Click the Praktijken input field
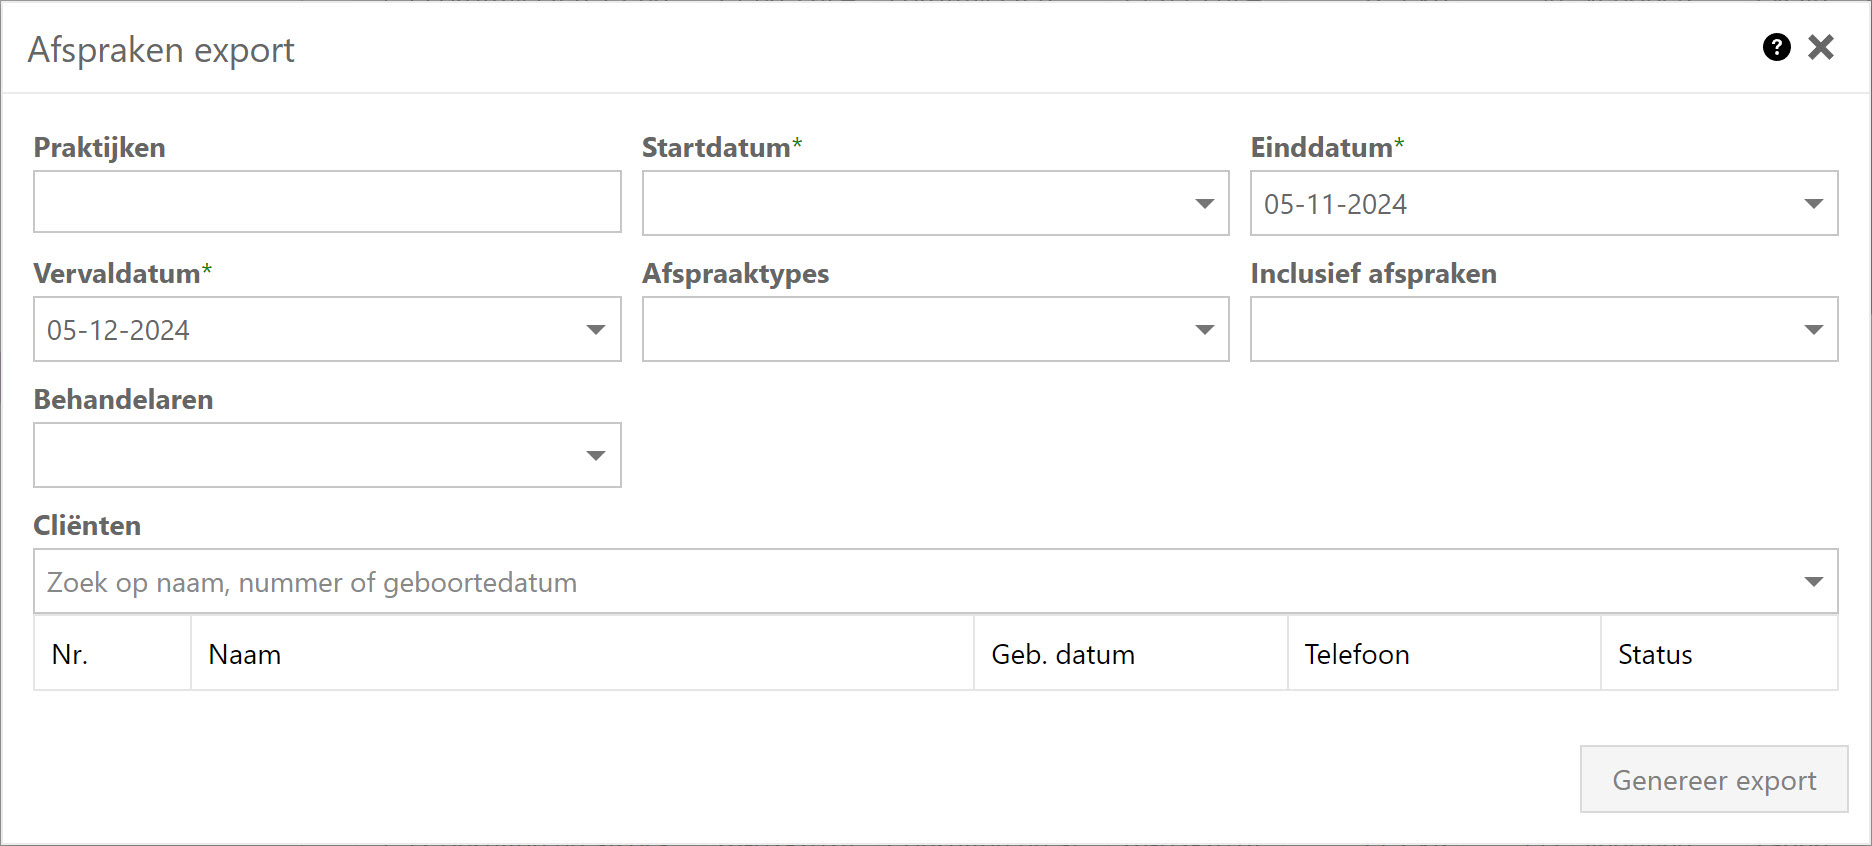1872x846 pixels. [x=327, y=202]
